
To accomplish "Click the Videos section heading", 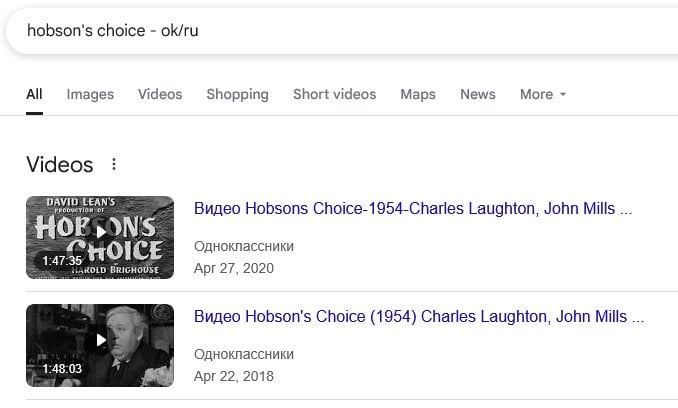I will [60, 165].
